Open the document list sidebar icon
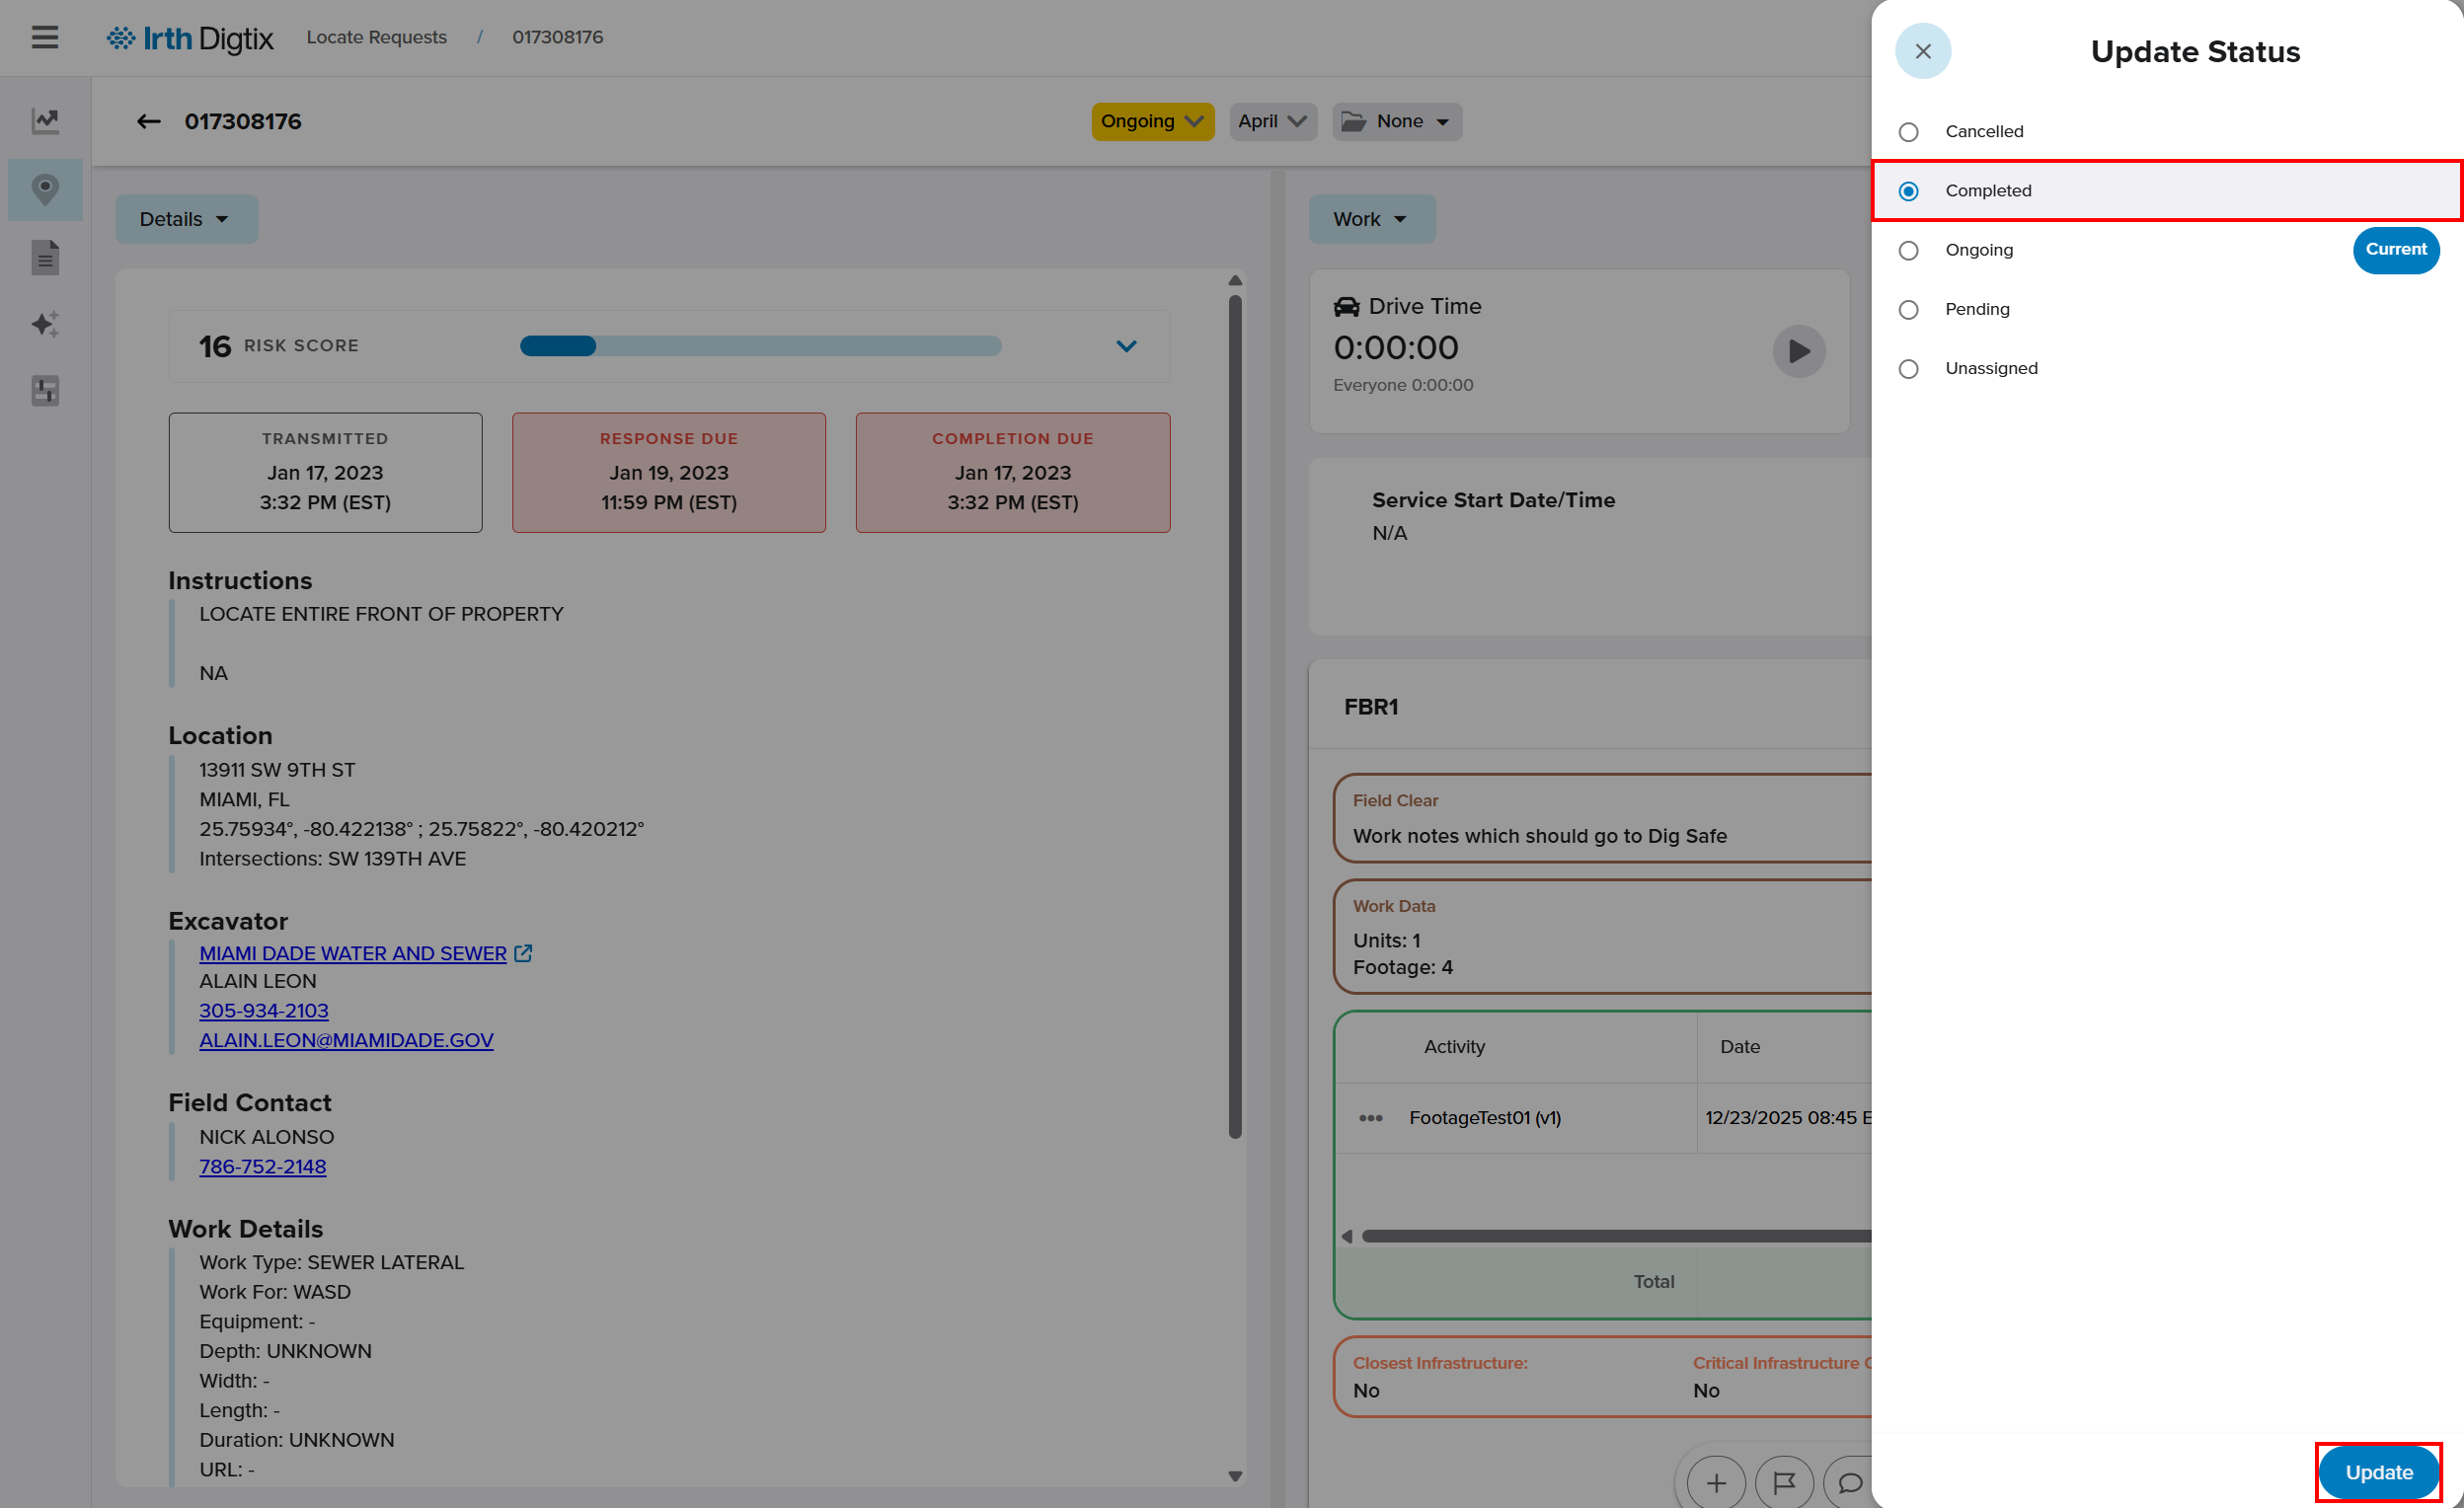Image resolution: width=2464 pixels, height=1508 pixels. (45, 258)
